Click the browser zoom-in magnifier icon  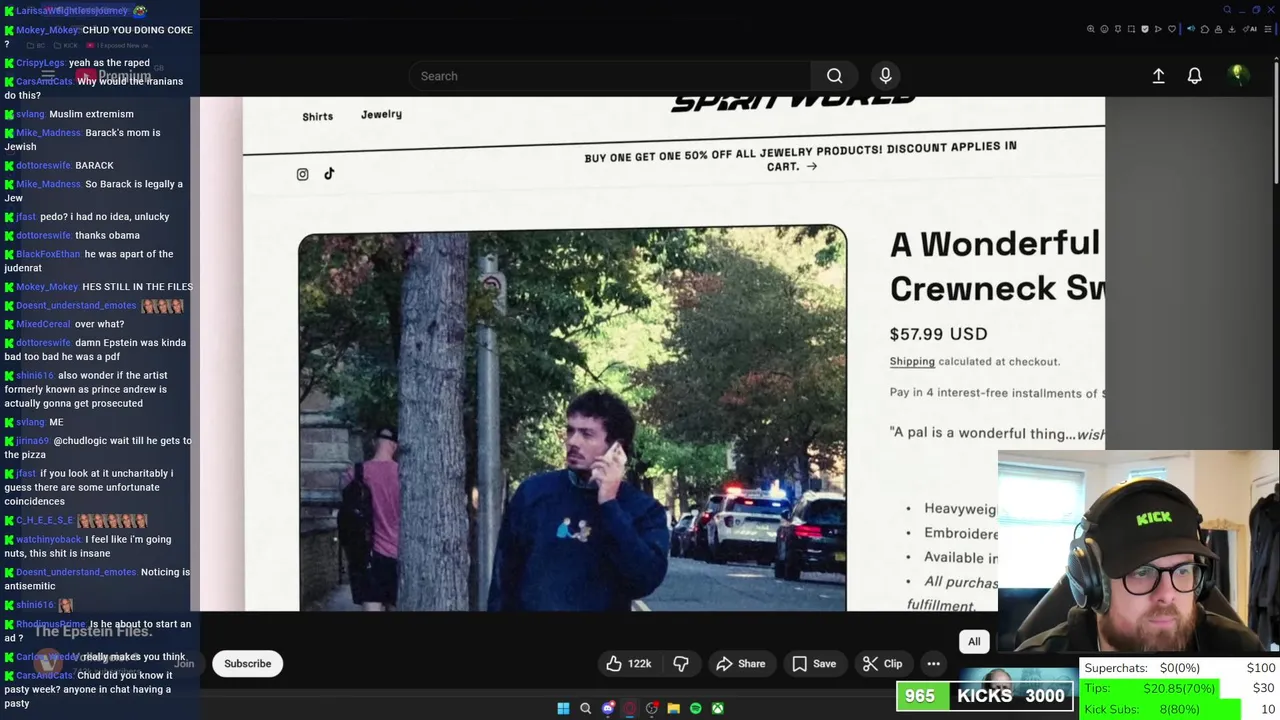[x=1091, y=29]
